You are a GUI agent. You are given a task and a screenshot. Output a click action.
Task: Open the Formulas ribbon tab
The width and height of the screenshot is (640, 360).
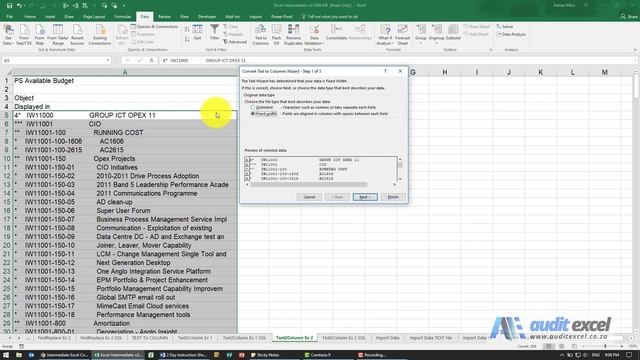pos(122,17)
